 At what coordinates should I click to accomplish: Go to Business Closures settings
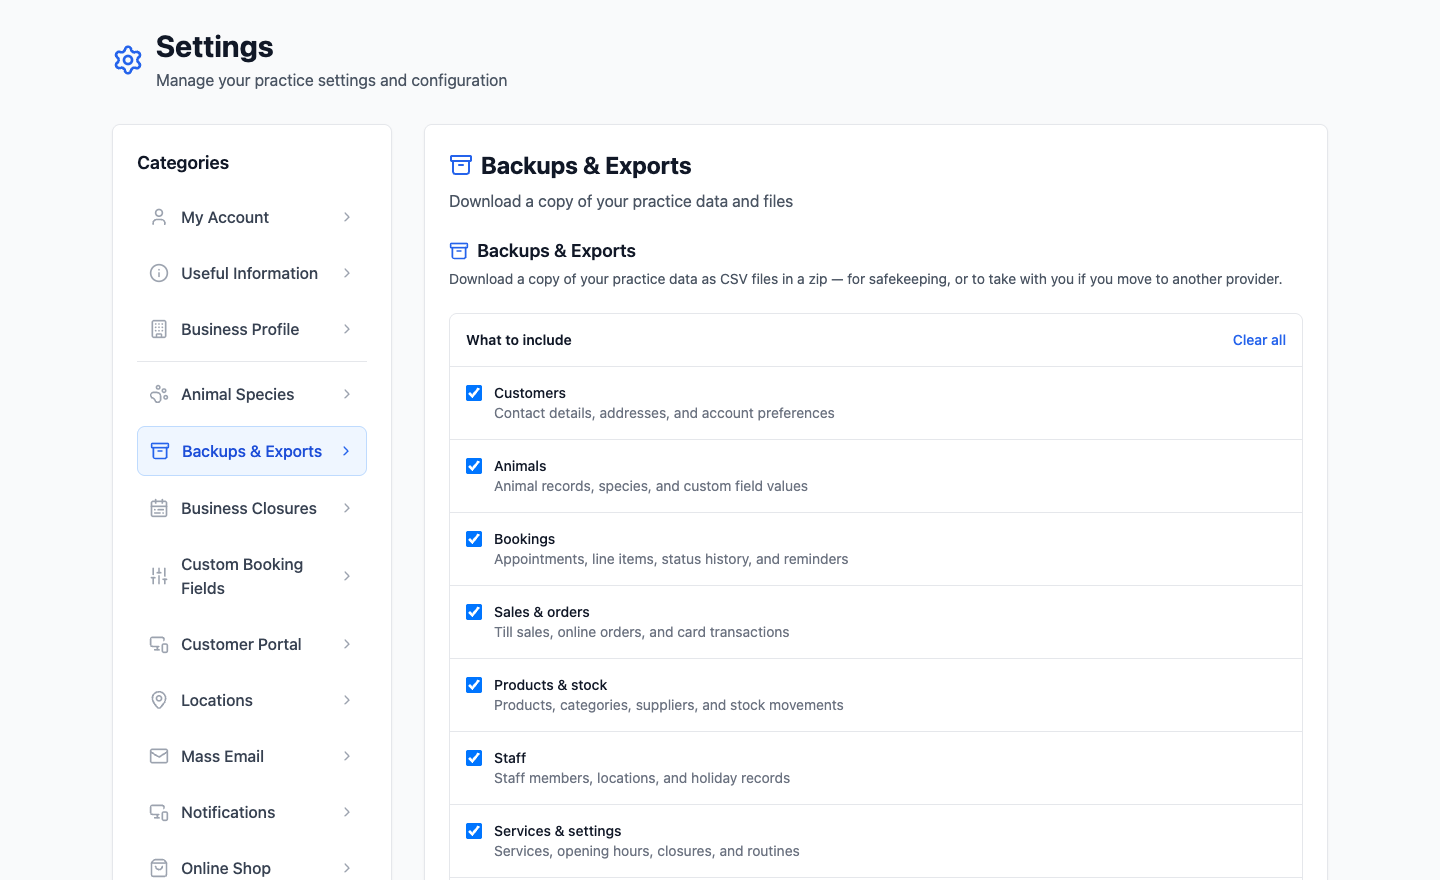(x=252, y=508)
